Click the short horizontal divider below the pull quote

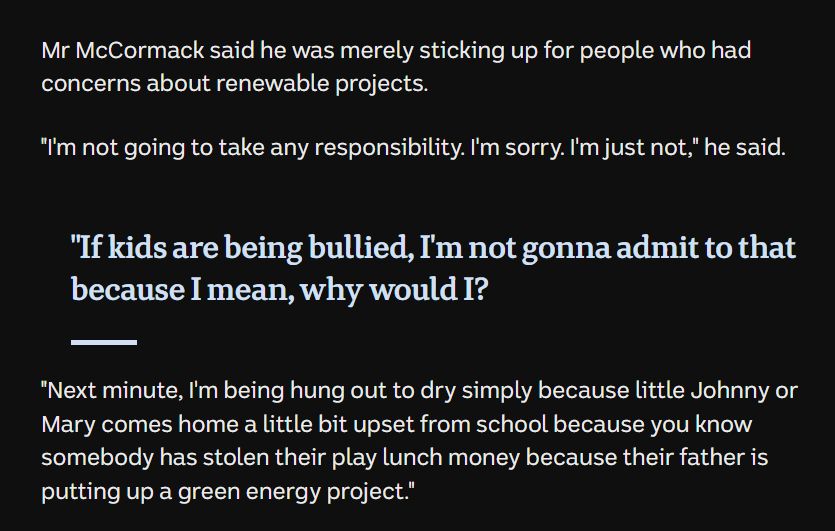click(104, 342)
